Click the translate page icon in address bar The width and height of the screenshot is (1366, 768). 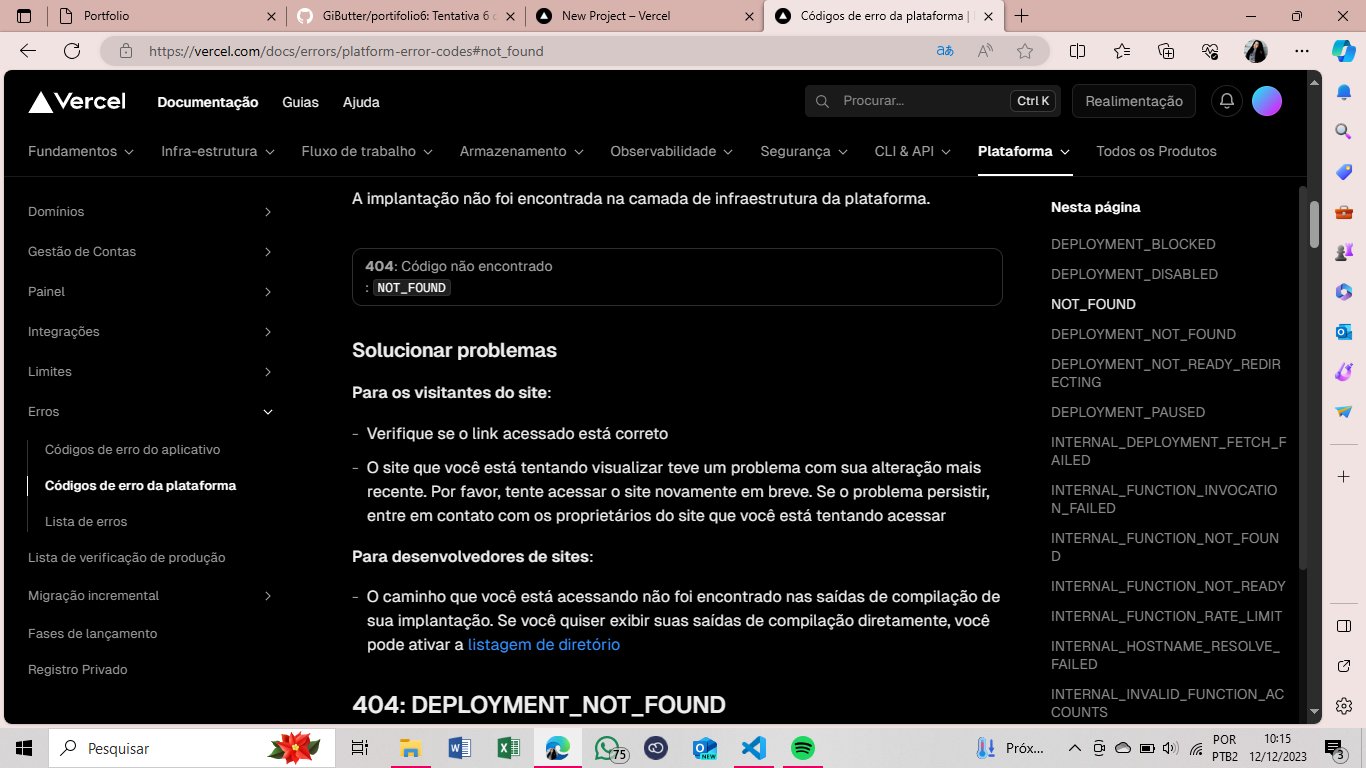tap(944, 51)
